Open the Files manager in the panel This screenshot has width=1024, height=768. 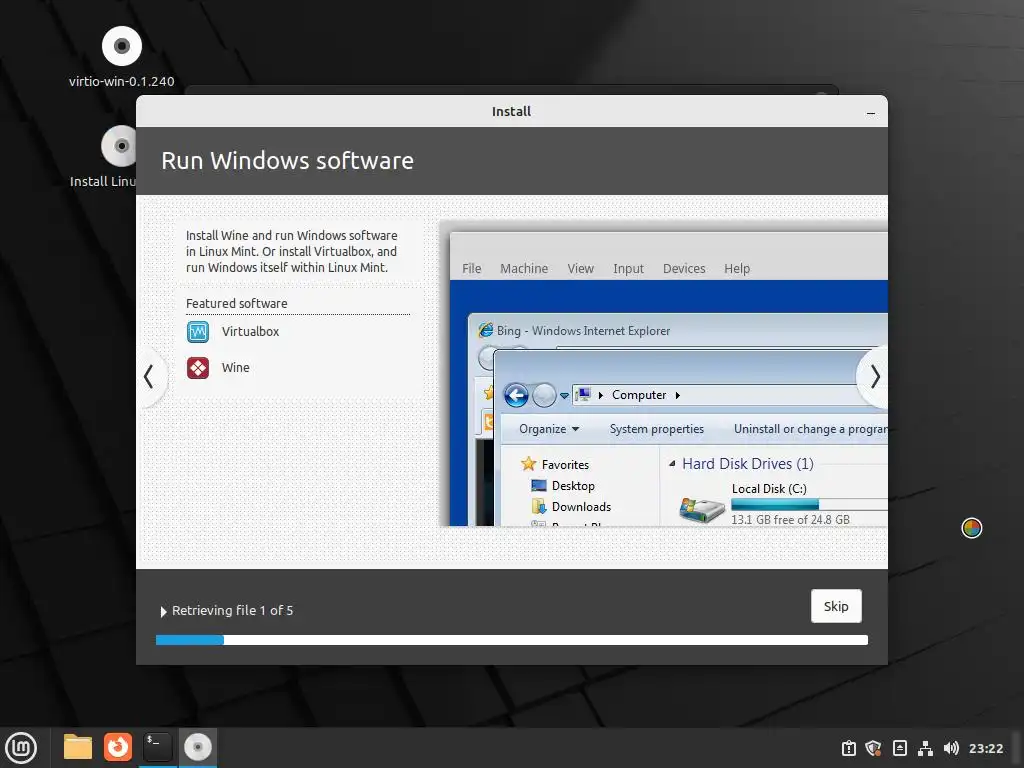click(78, 747)
